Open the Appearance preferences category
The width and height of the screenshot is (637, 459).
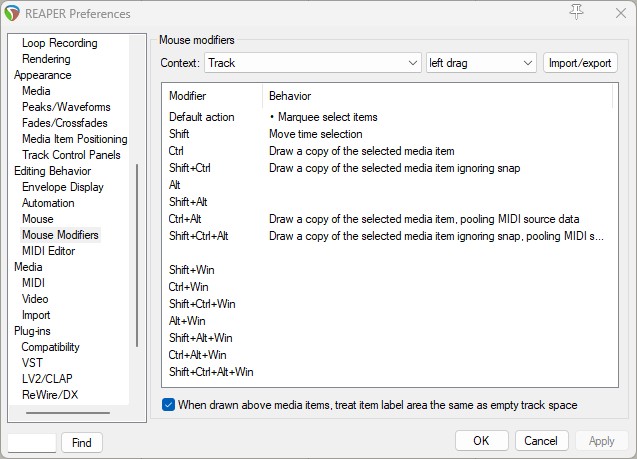tap(42, 75)
